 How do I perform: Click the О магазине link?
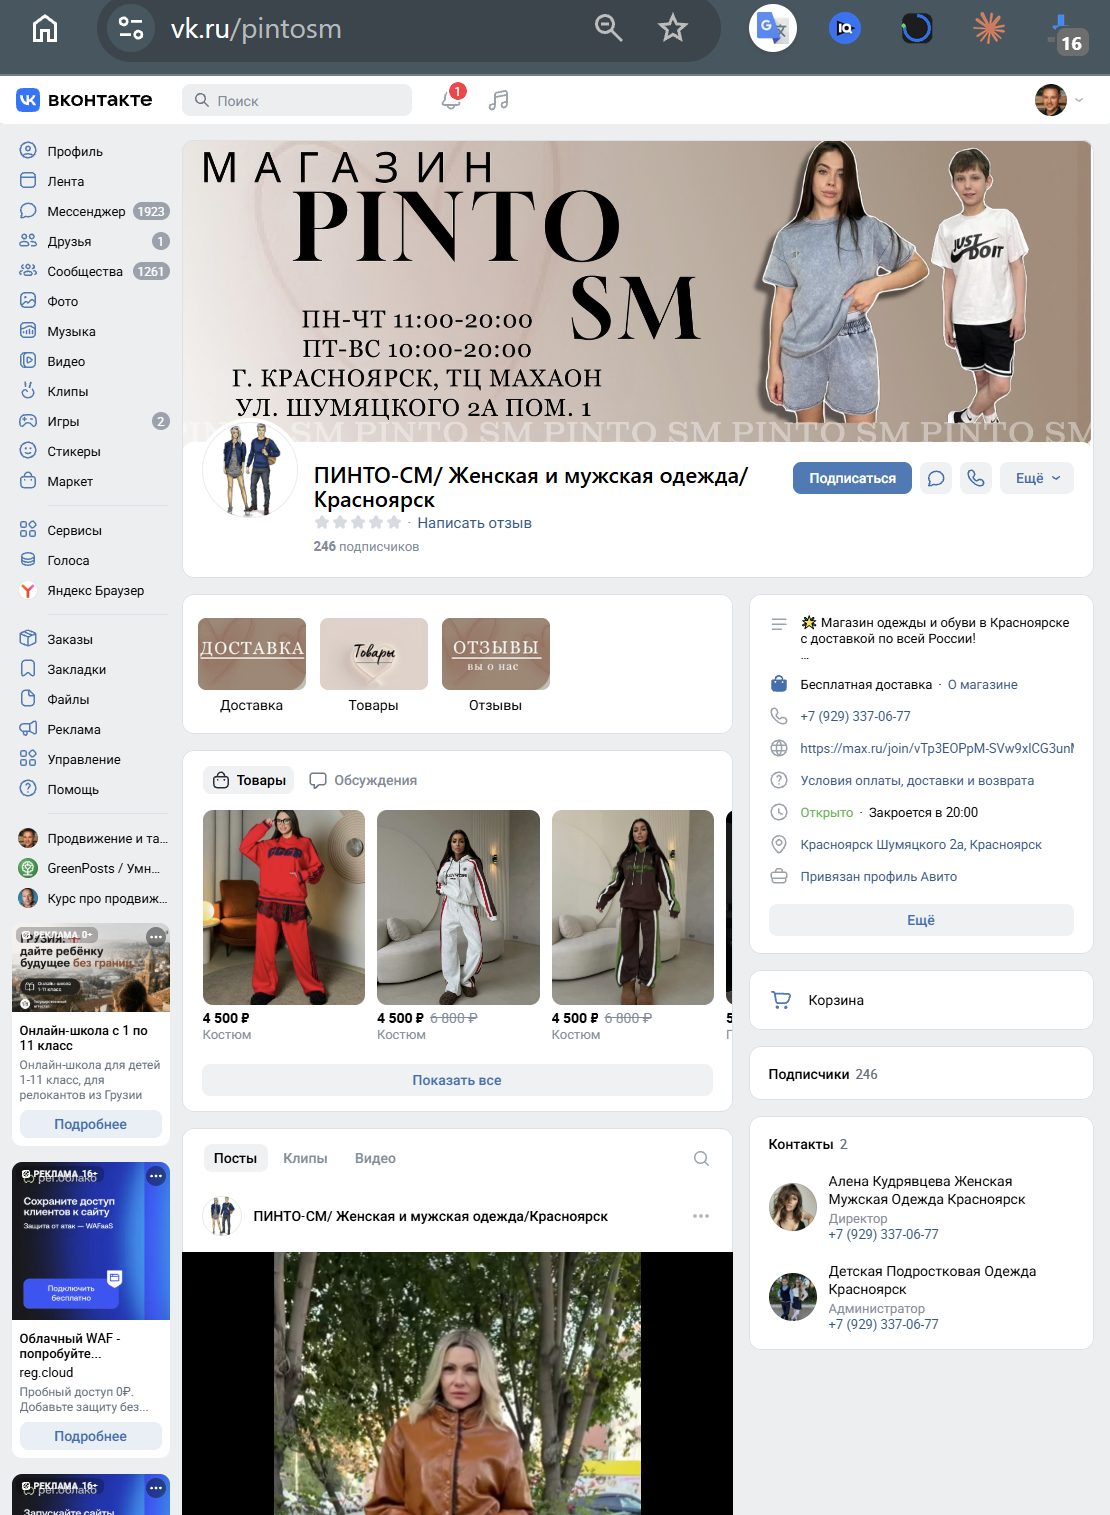(983, 685)
